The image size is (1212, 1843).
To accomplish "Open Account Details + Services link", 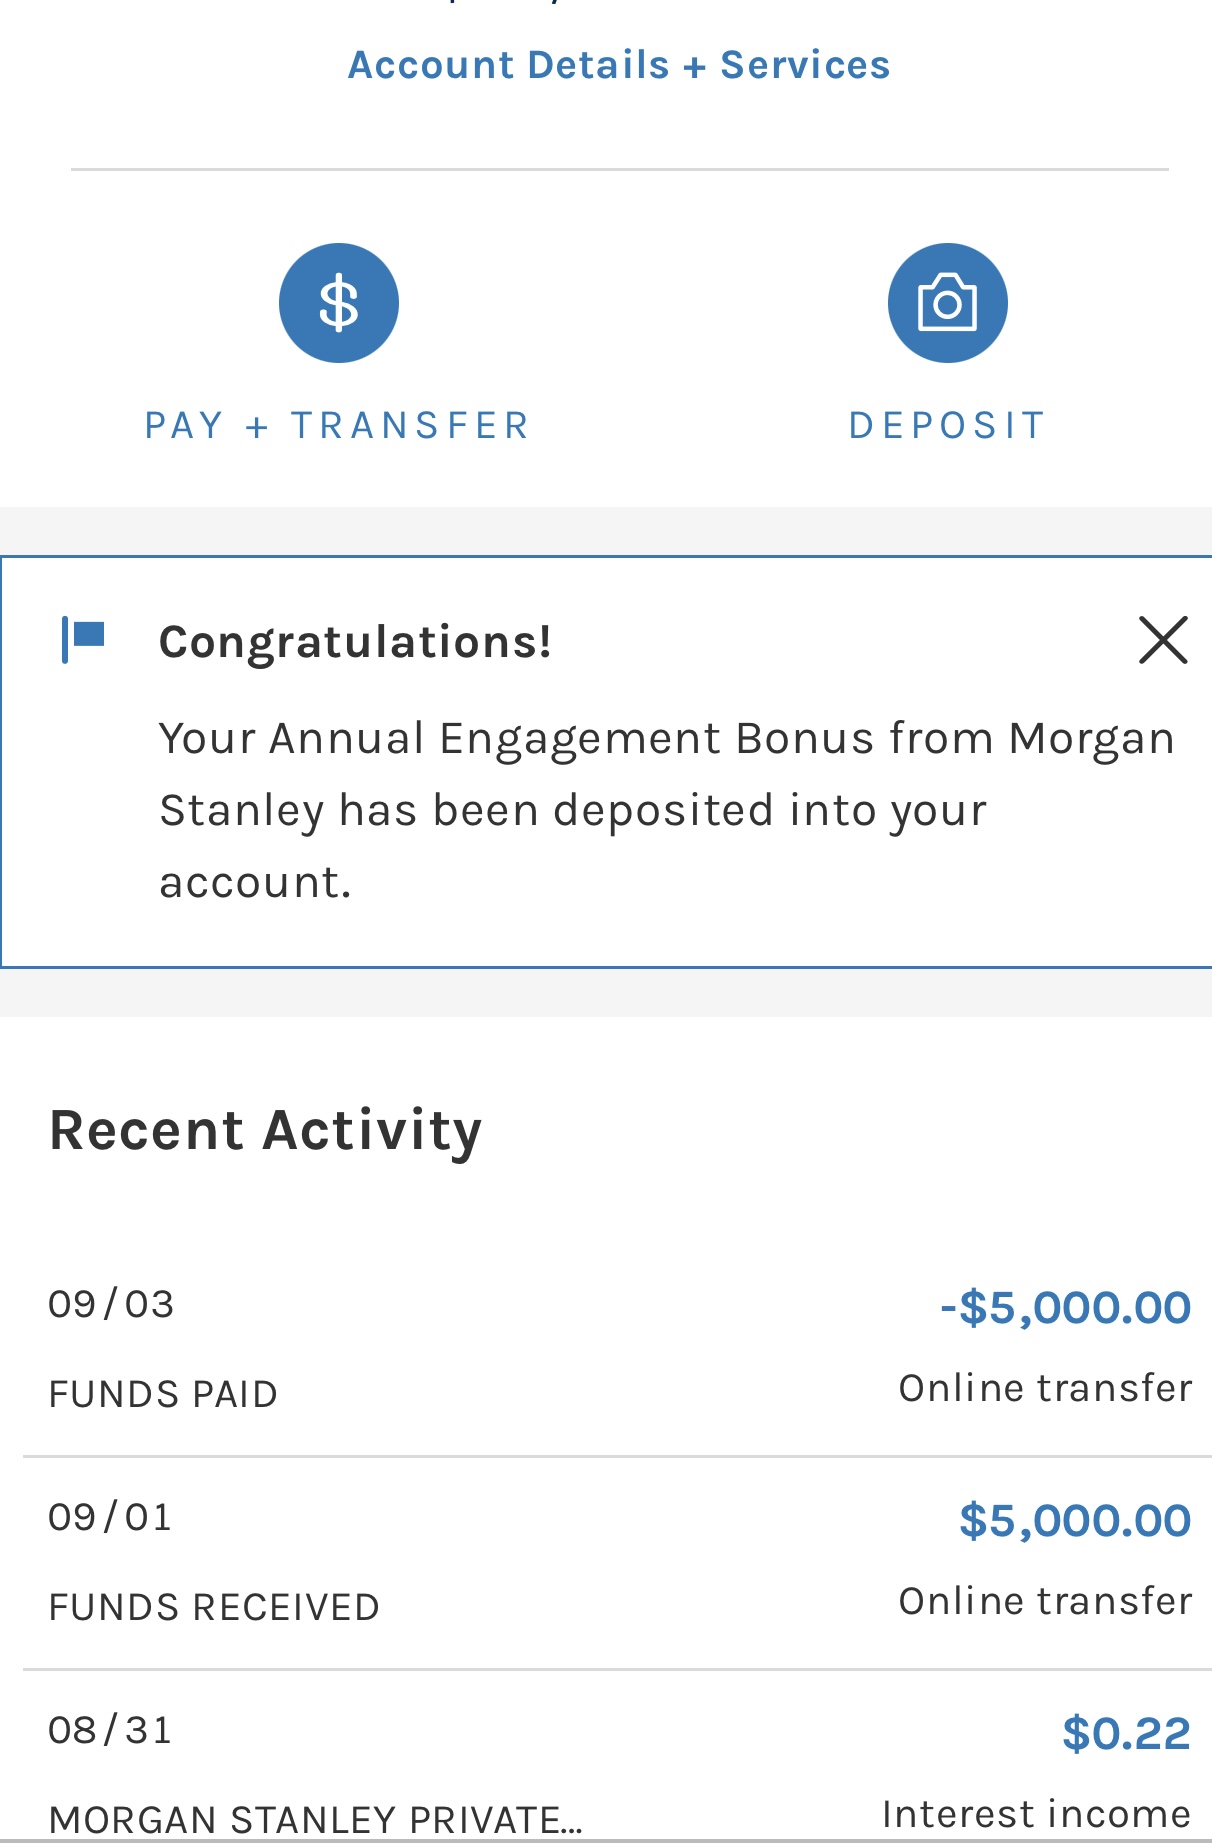I will [x=619, y=65].
